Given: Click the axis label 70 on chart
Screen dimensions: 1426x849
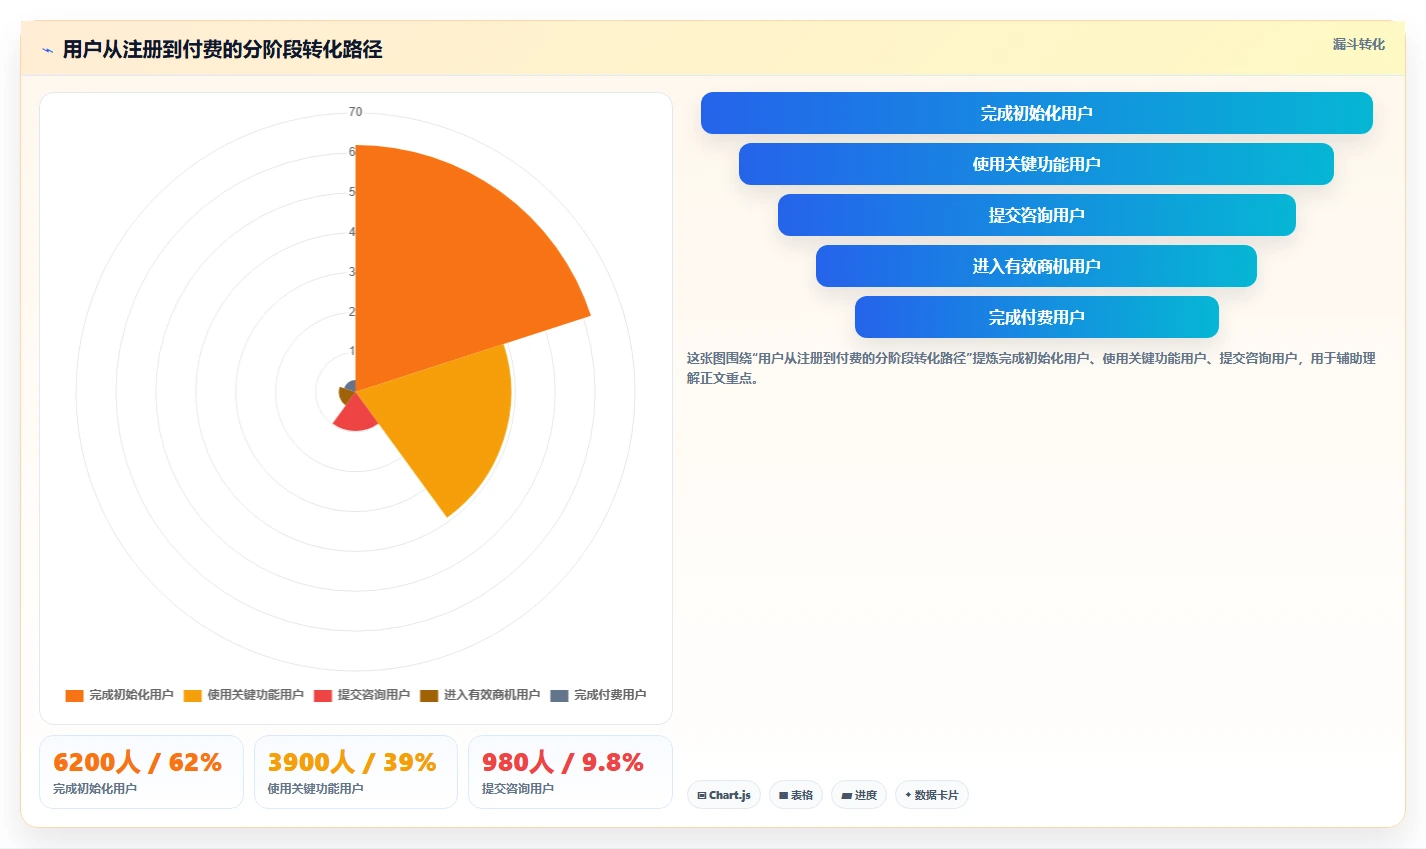Looking at the screenshot, I should [355, 112].
